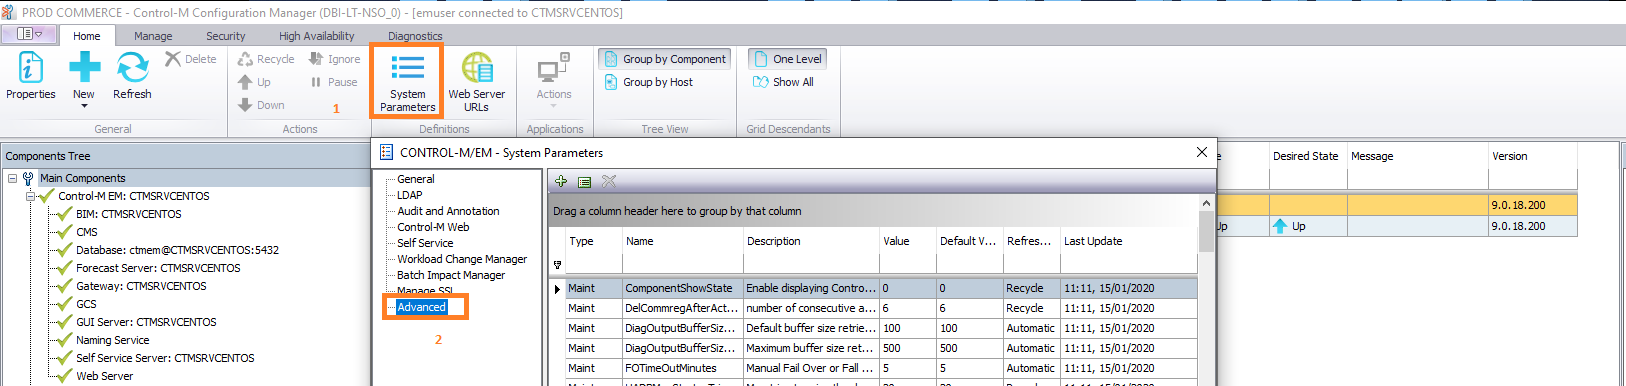The height and width of the screenshot is (386, 1626).
Task: Switch to the Manage tab
Action: pos(153,36)
